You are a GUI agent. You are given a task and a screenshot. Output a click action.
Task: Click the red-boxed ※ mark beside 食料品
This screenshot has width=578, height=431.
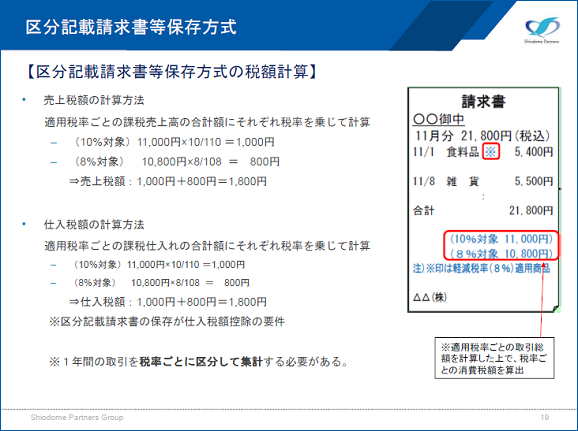491,151
